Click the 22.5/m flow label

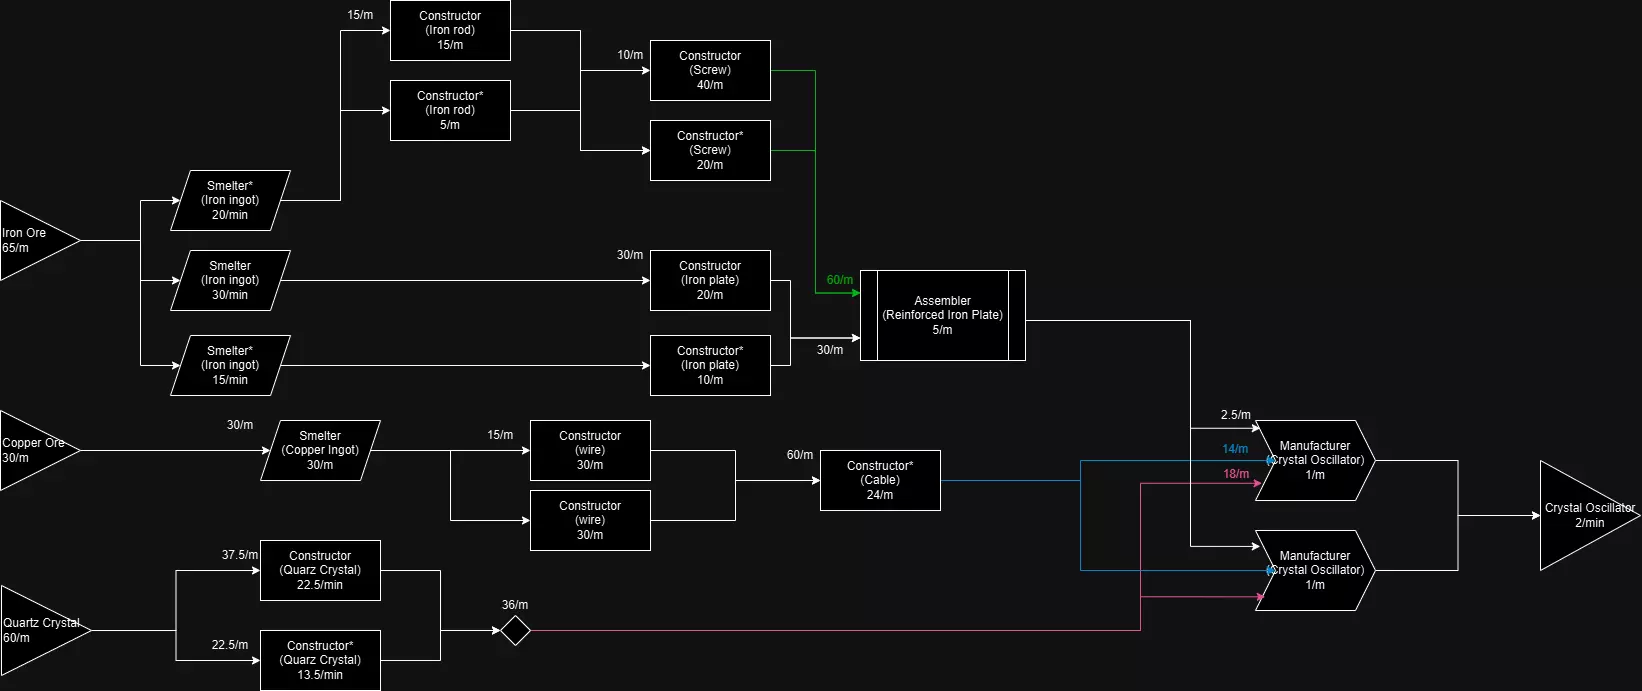click(230, 645)
